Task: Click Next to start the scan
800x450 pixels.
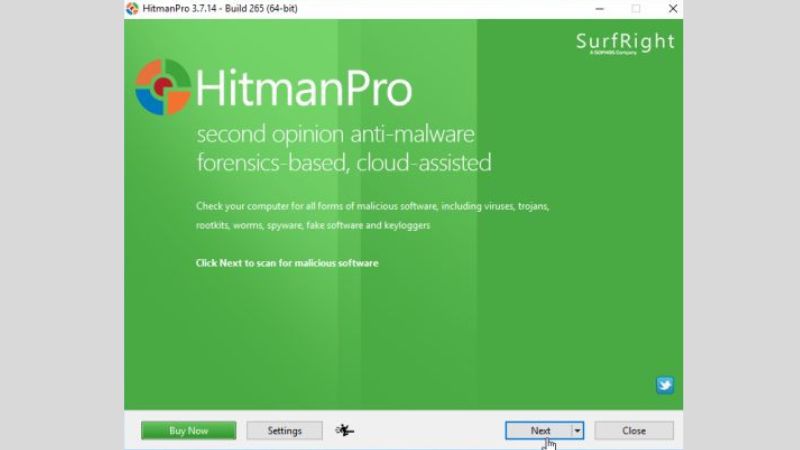Action: [x=538, y=431]
